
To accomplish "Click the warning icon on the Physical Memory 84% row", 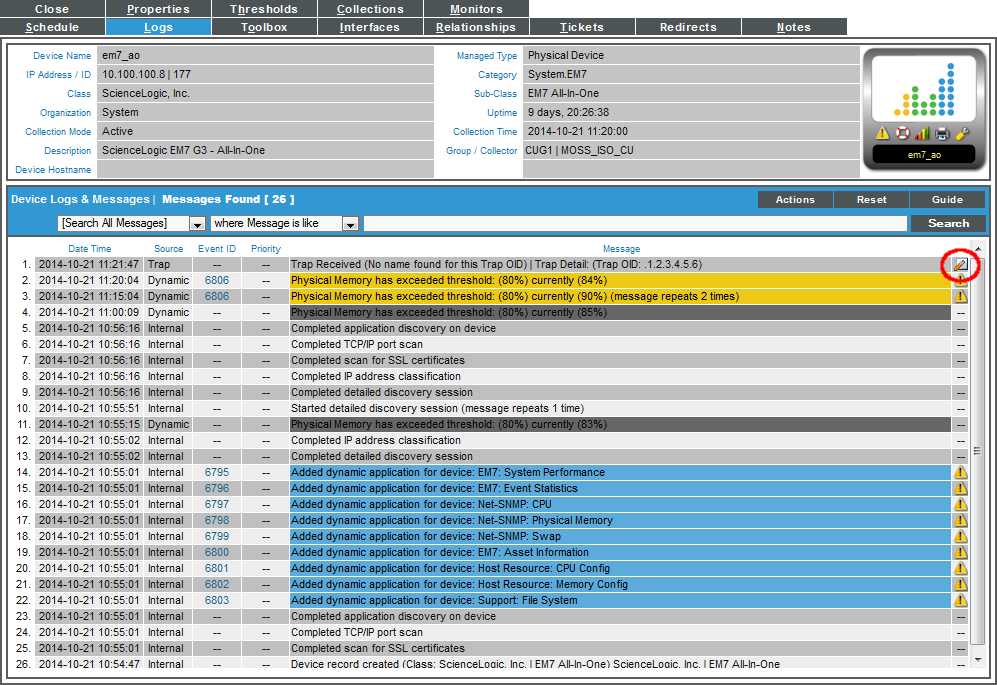I will point(962,280).
